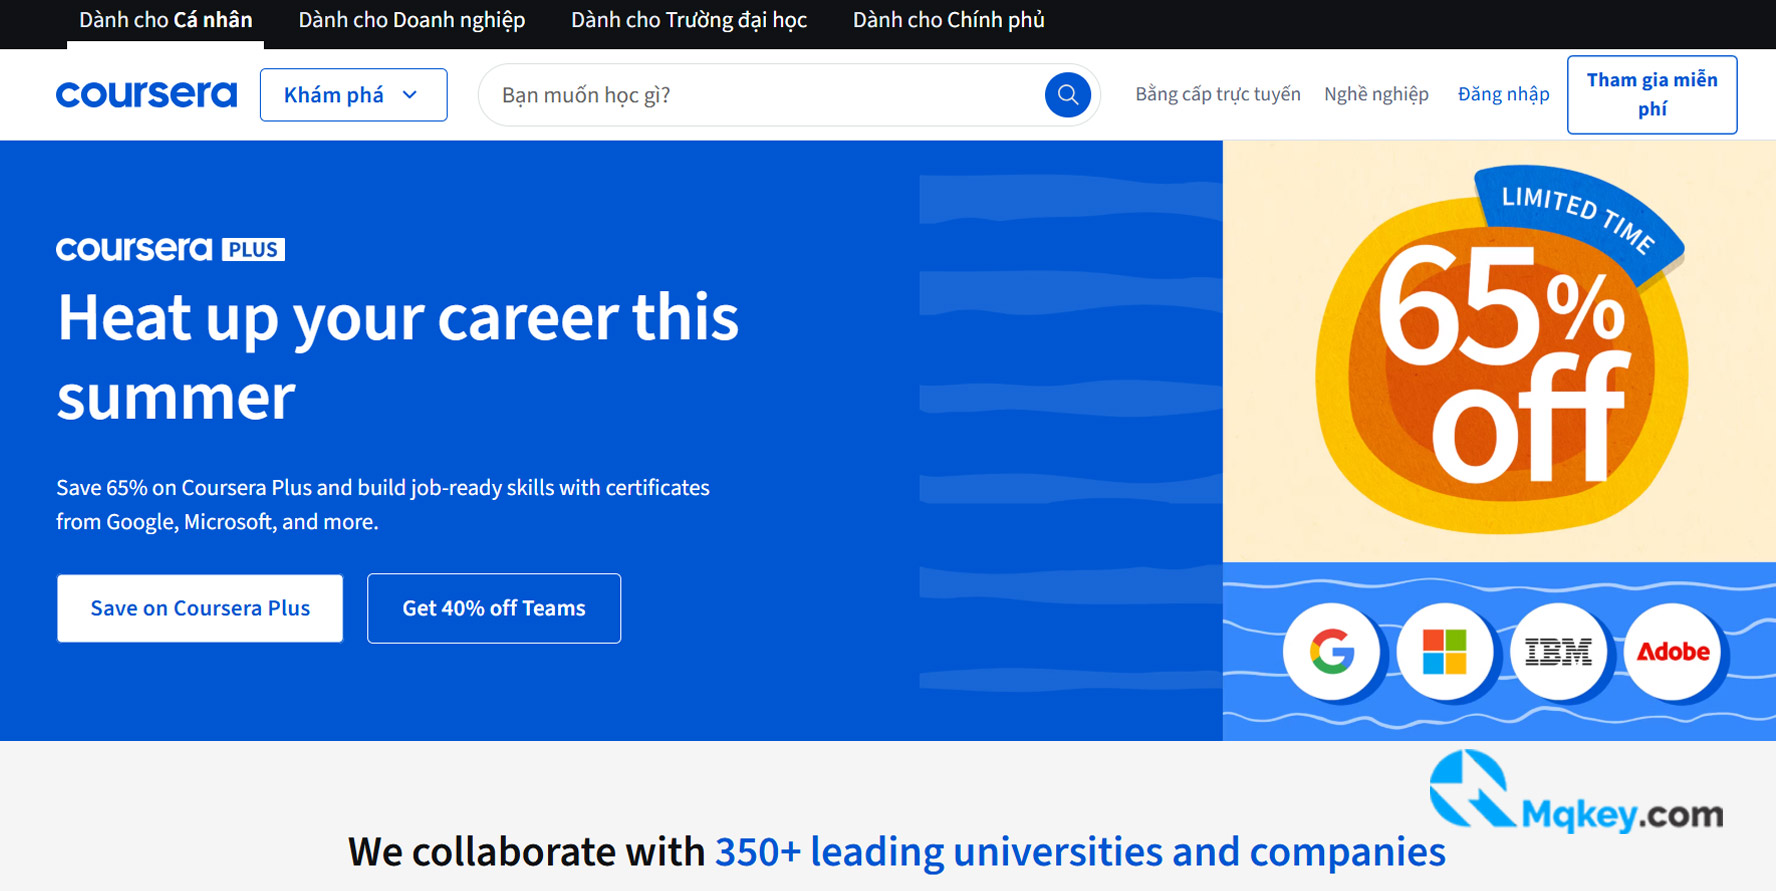Click 'Heat up your career this summer' headline
This screenshot has height=891, width=1776.
397,357
